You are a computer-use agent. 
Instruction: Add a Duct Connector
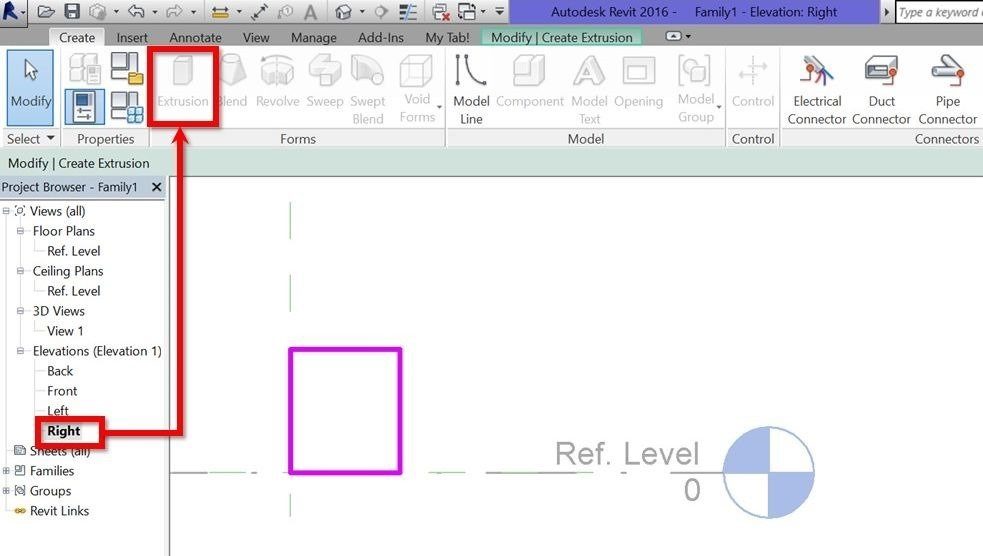coord(881,90)
